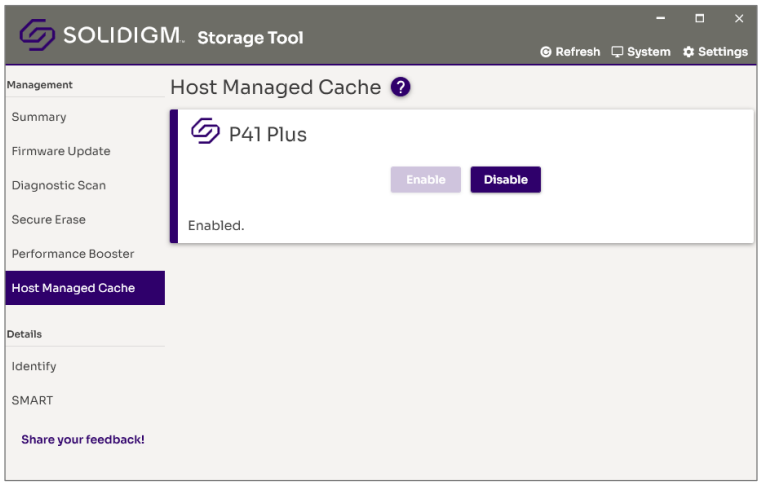763x485 pixels.
Task: Go to the Summary page
Action: pos(39,117)
